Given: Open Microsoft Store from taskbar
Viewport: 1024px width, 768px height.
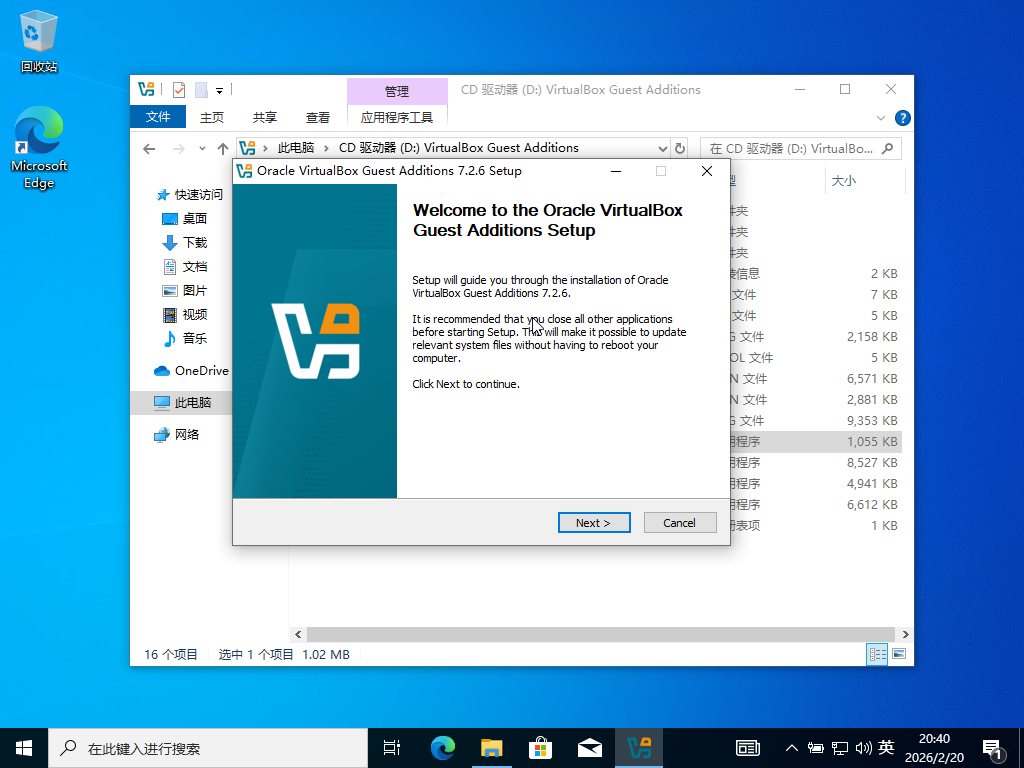Looking at the screenshot, I should tap(540, 747).
